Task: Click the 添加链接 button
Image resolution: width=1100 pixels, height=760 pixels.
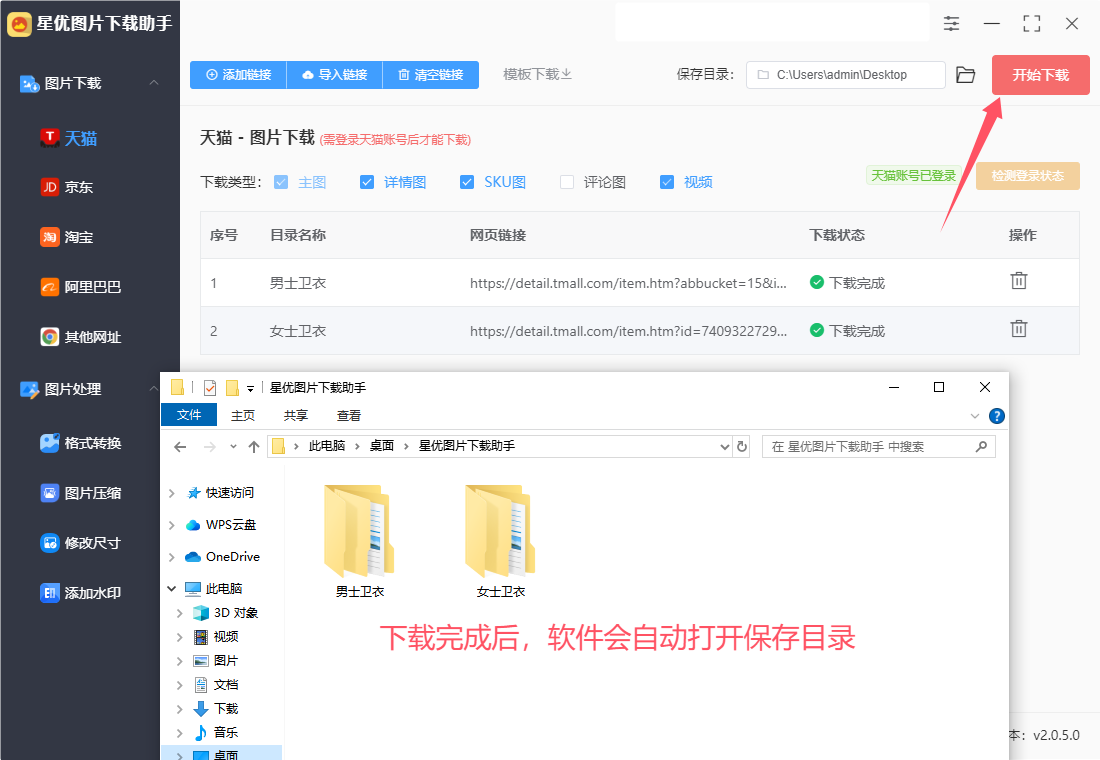Action: (x=239, y=75)
